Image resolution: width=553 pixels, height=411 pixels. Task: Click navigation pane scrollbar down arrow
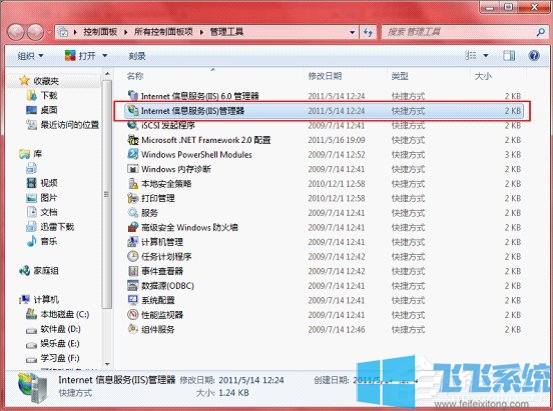(x=107, y=364)
